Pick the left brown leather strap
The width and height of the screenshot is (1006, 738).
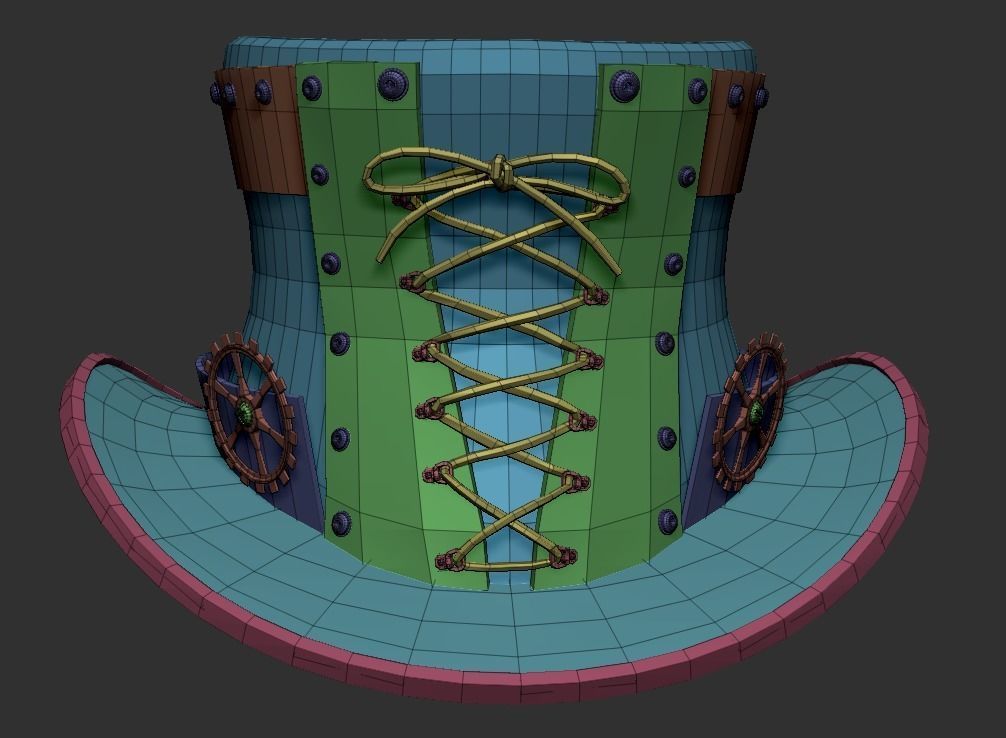point(263,130)
